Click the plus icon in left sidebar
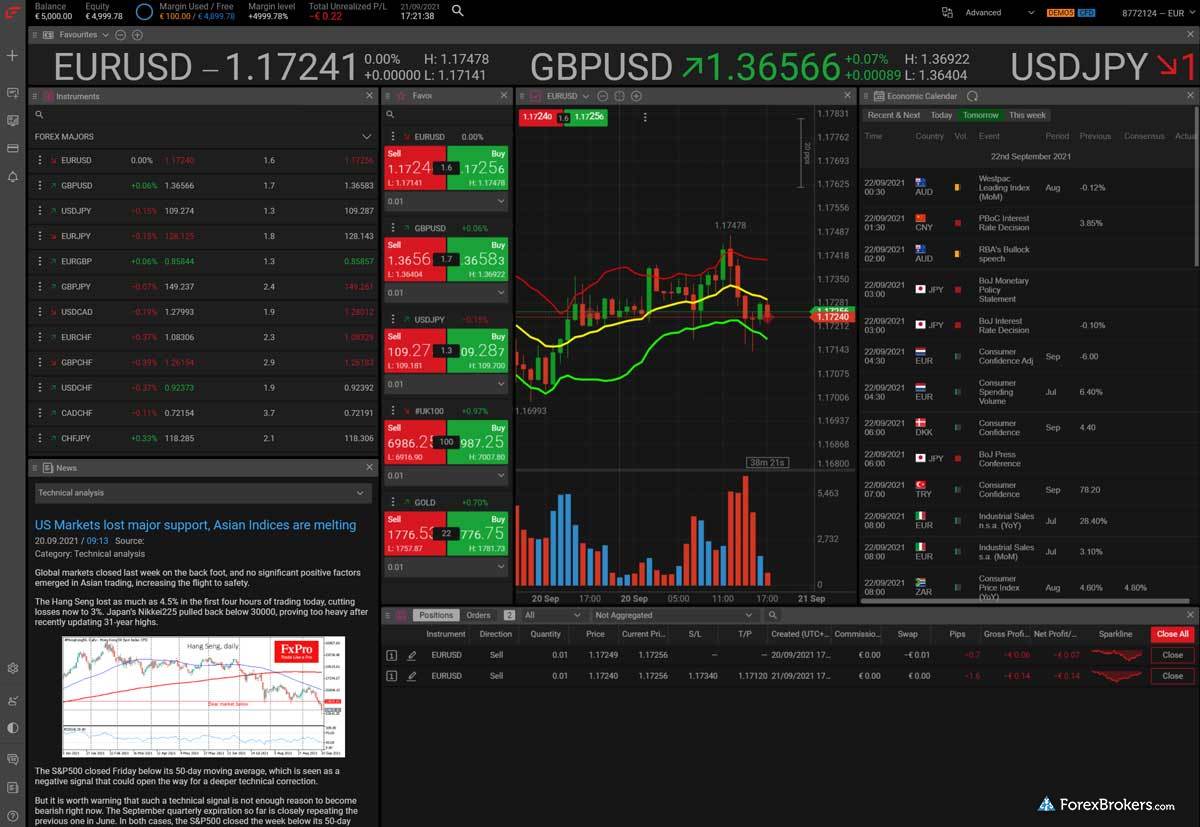Viewport: 1200px width, 827px height. [x=12, y=56]
